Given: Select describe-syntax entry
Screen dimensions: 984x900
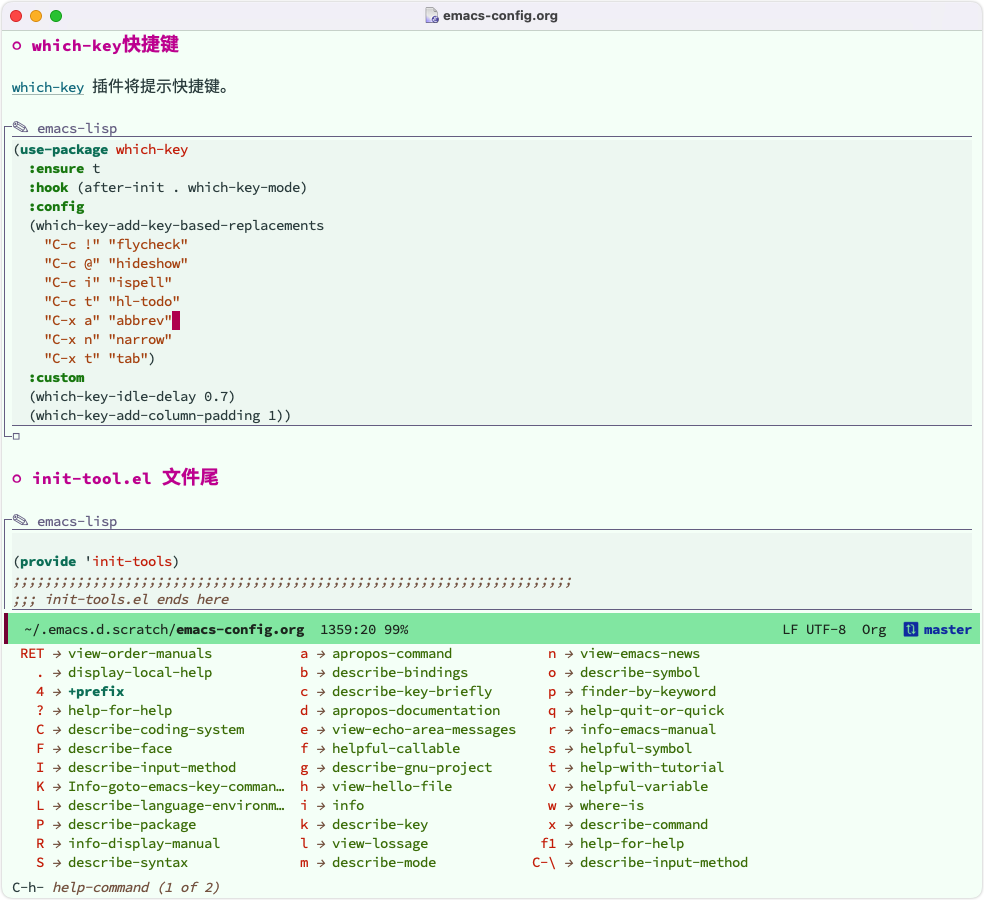Looking at the screenshot, I should [128, 862].
